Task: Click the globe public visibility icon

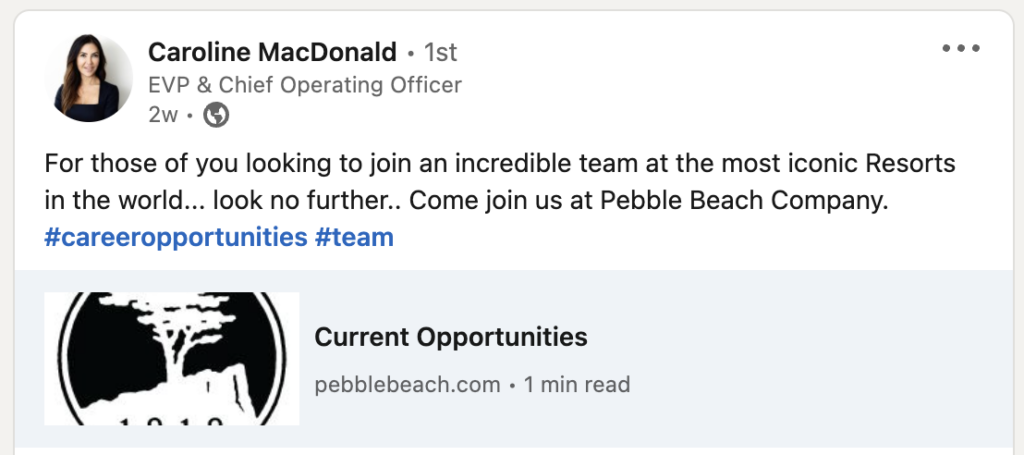Action: [x=216, y=115]
